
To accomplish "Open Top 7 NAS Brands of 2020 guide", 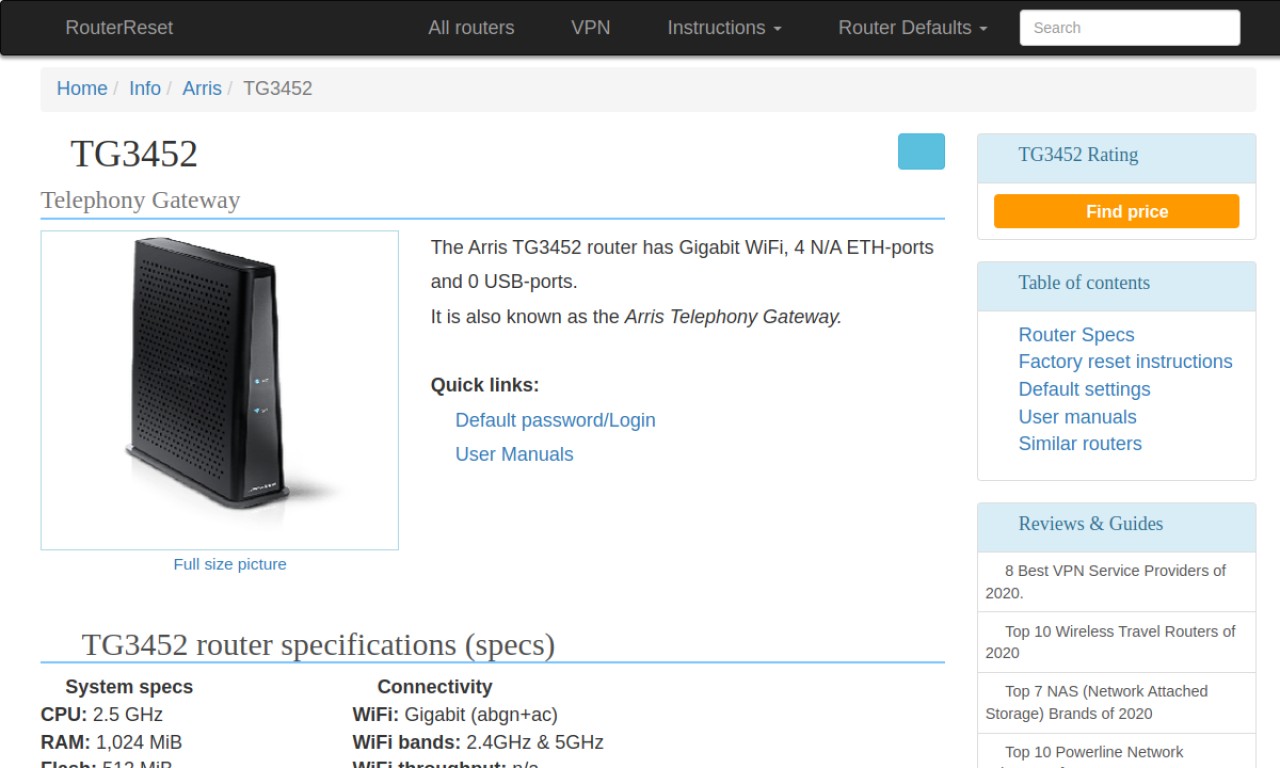I will (1116, 702).
